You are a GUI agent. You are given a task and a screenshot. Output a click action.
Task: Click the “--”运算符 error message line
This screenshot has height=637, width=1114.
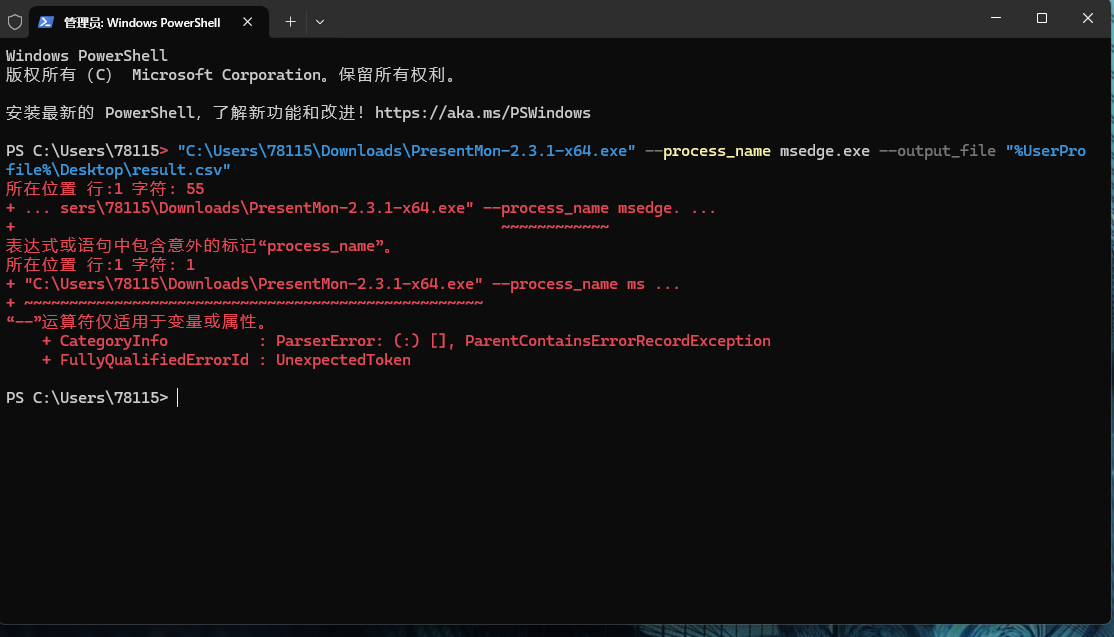click(x=137, y=322)
